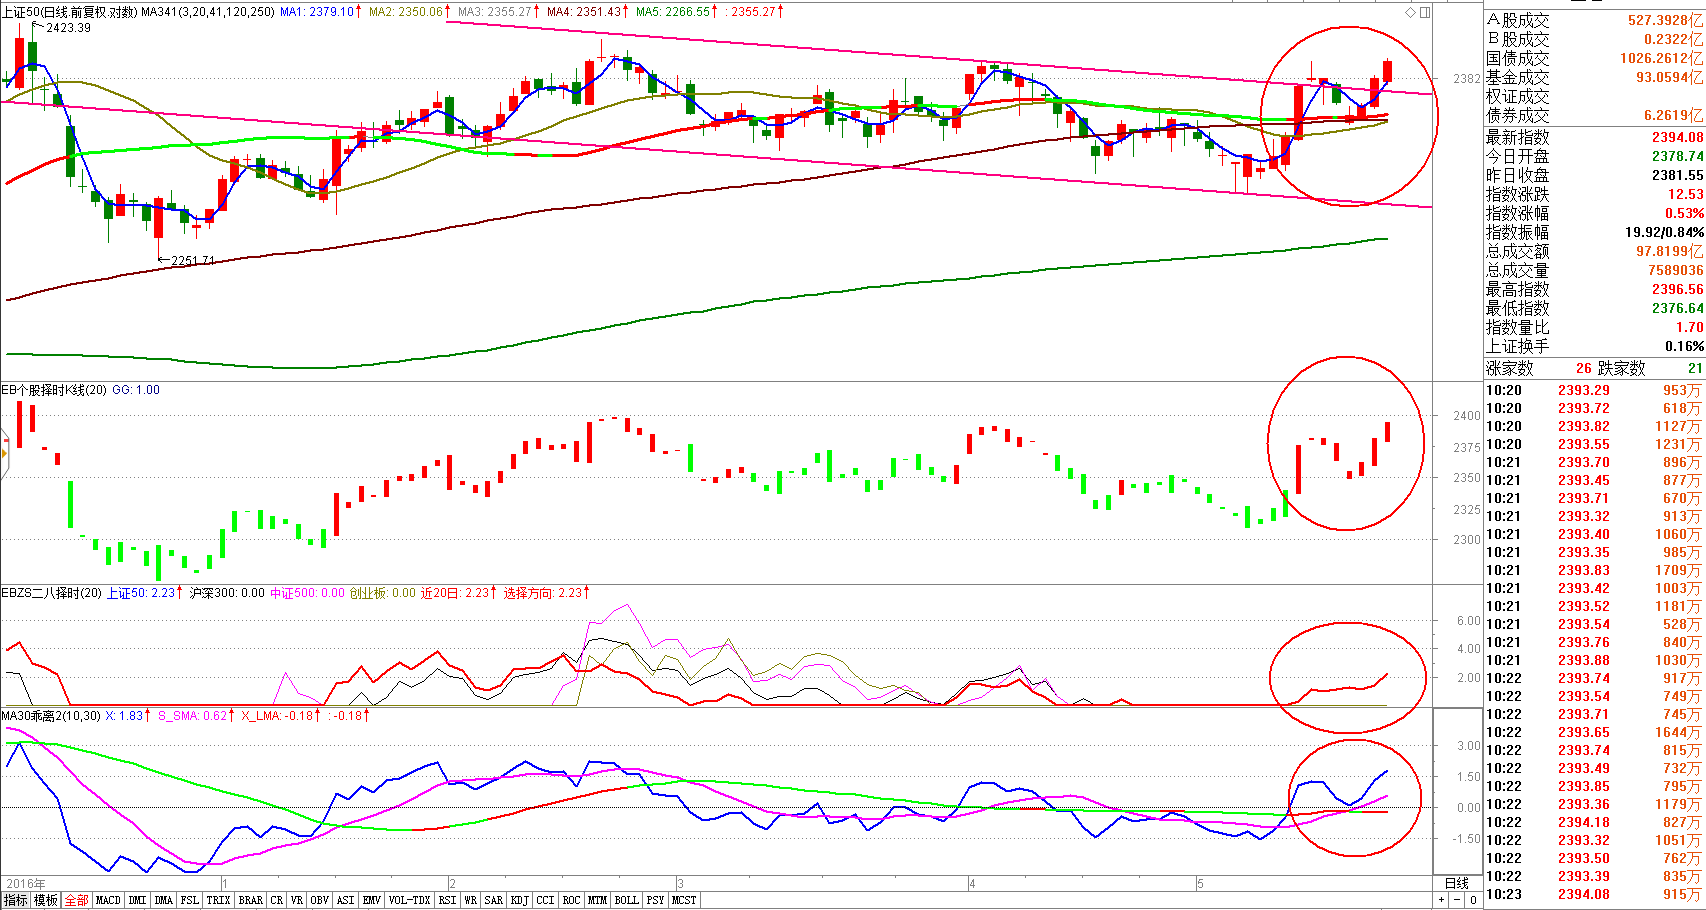Select the OBV indicator tab
The height and width of the screenshot is (910, 1706).
(320, 900)
